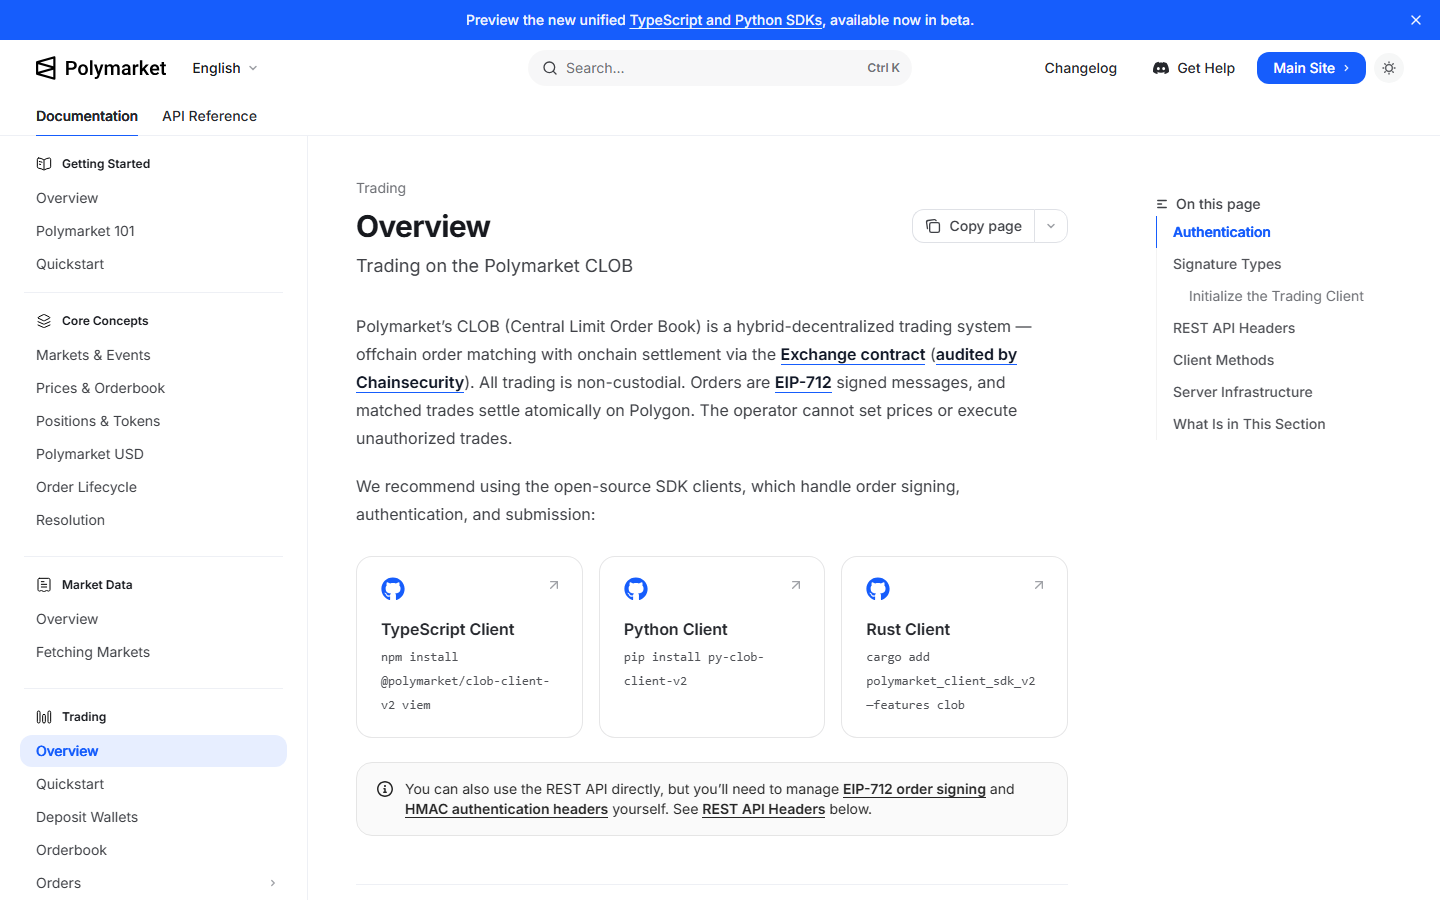Click Get Help link text
Viewport: 1440px width, 900px height.
[1206, 68]
